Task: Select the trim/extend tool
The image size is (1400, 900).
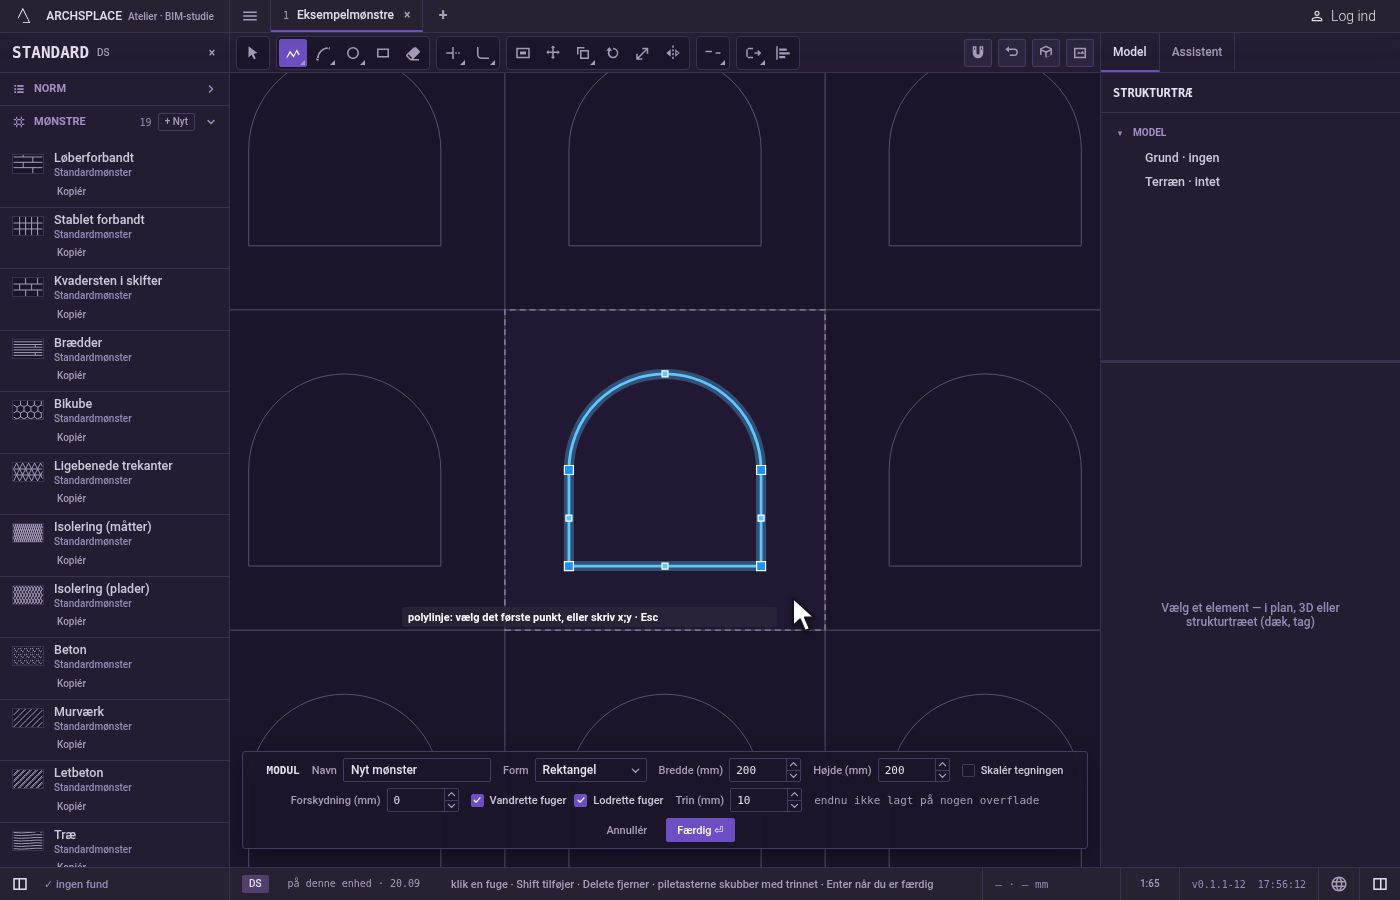Action: [453, 53]
